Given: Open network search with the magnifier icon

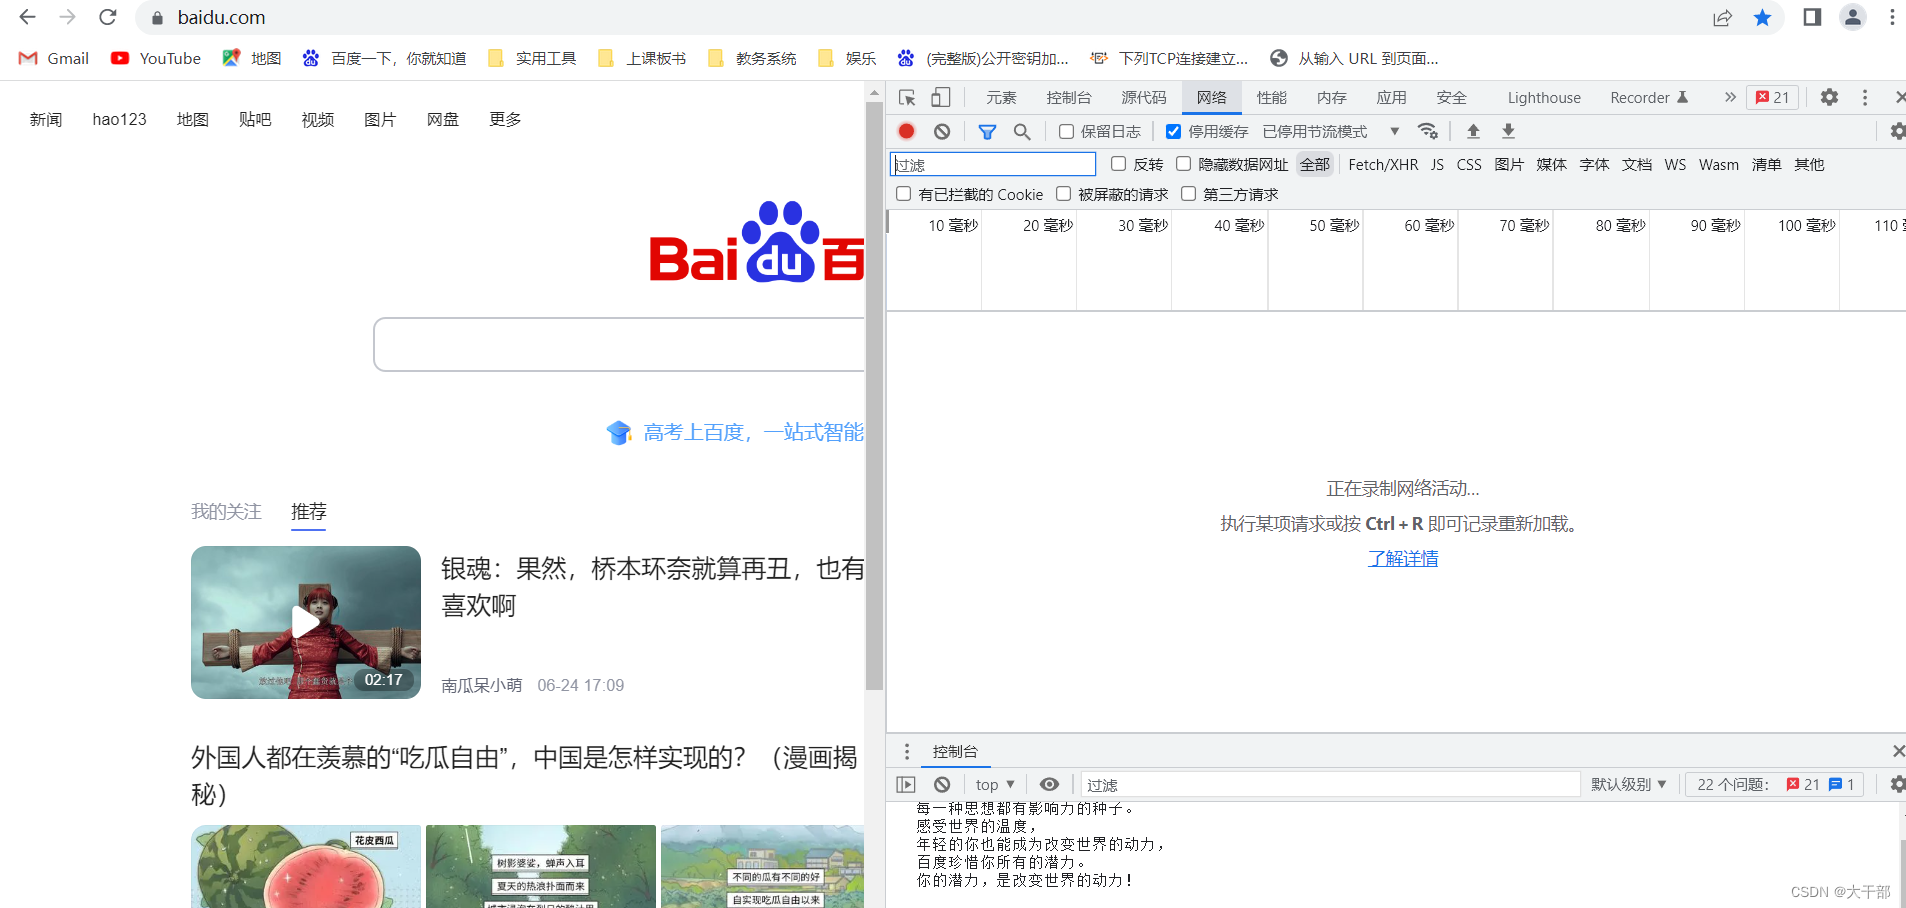Looking at the screenshot, I should [1021, 131].
